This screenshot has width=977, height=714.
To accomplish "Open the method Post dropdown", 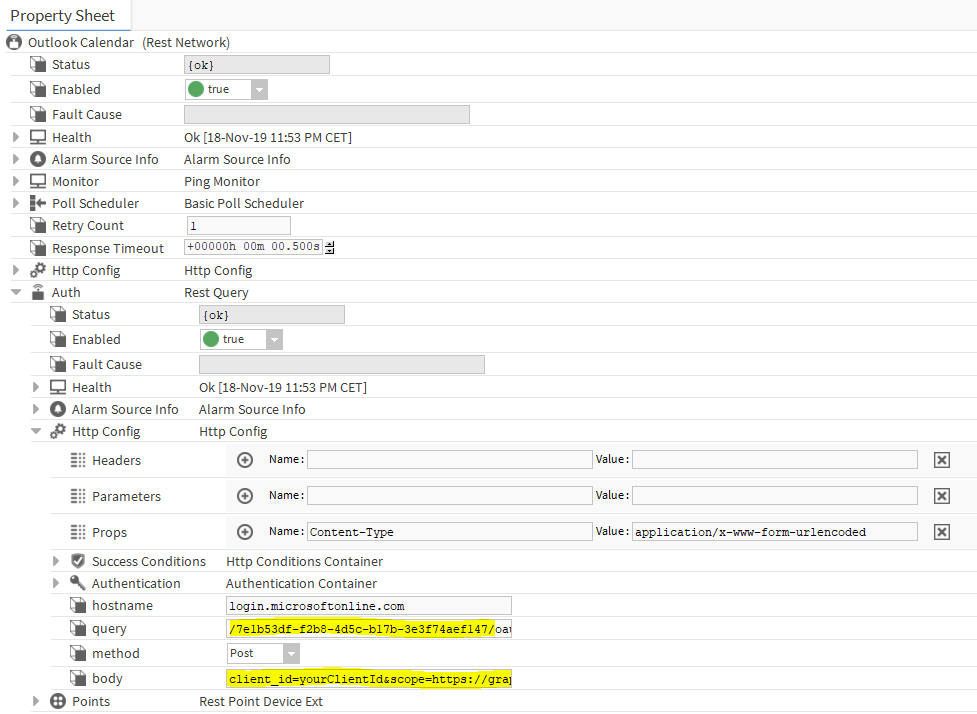I will (291, 653).
